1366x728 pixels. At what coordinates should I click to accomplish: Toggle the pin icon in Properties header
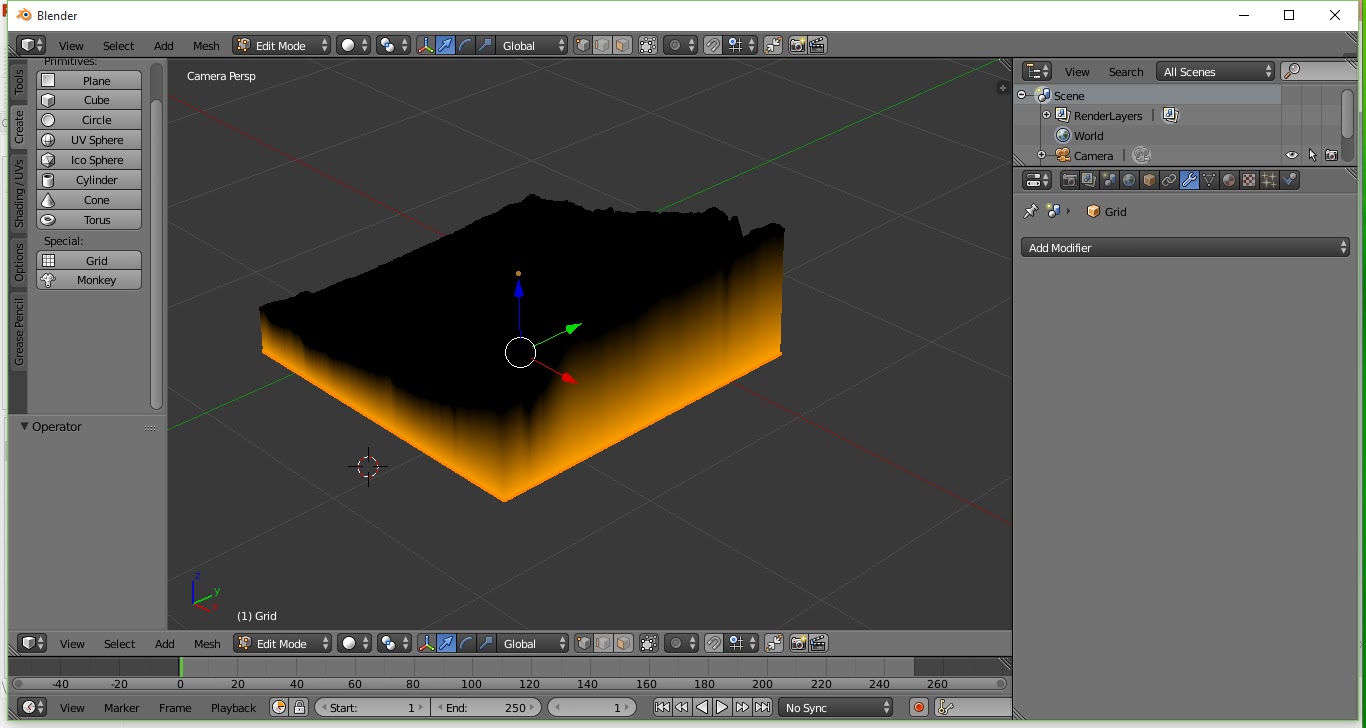click(1029, 211)
